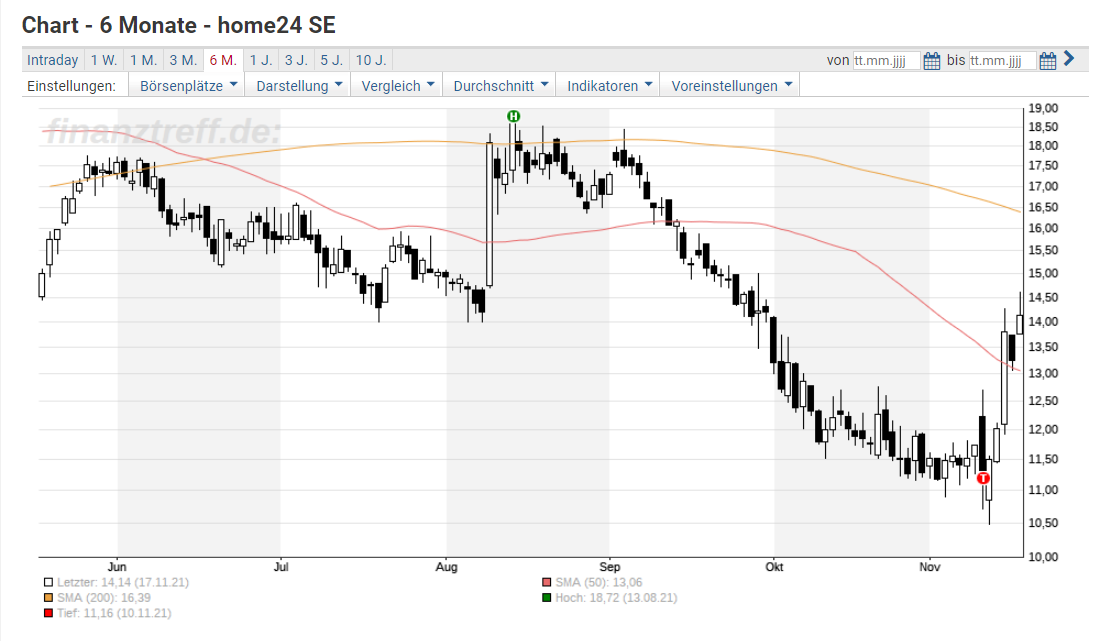
Task: Click the '10,00' price axis label
Action: (1043, 557)
